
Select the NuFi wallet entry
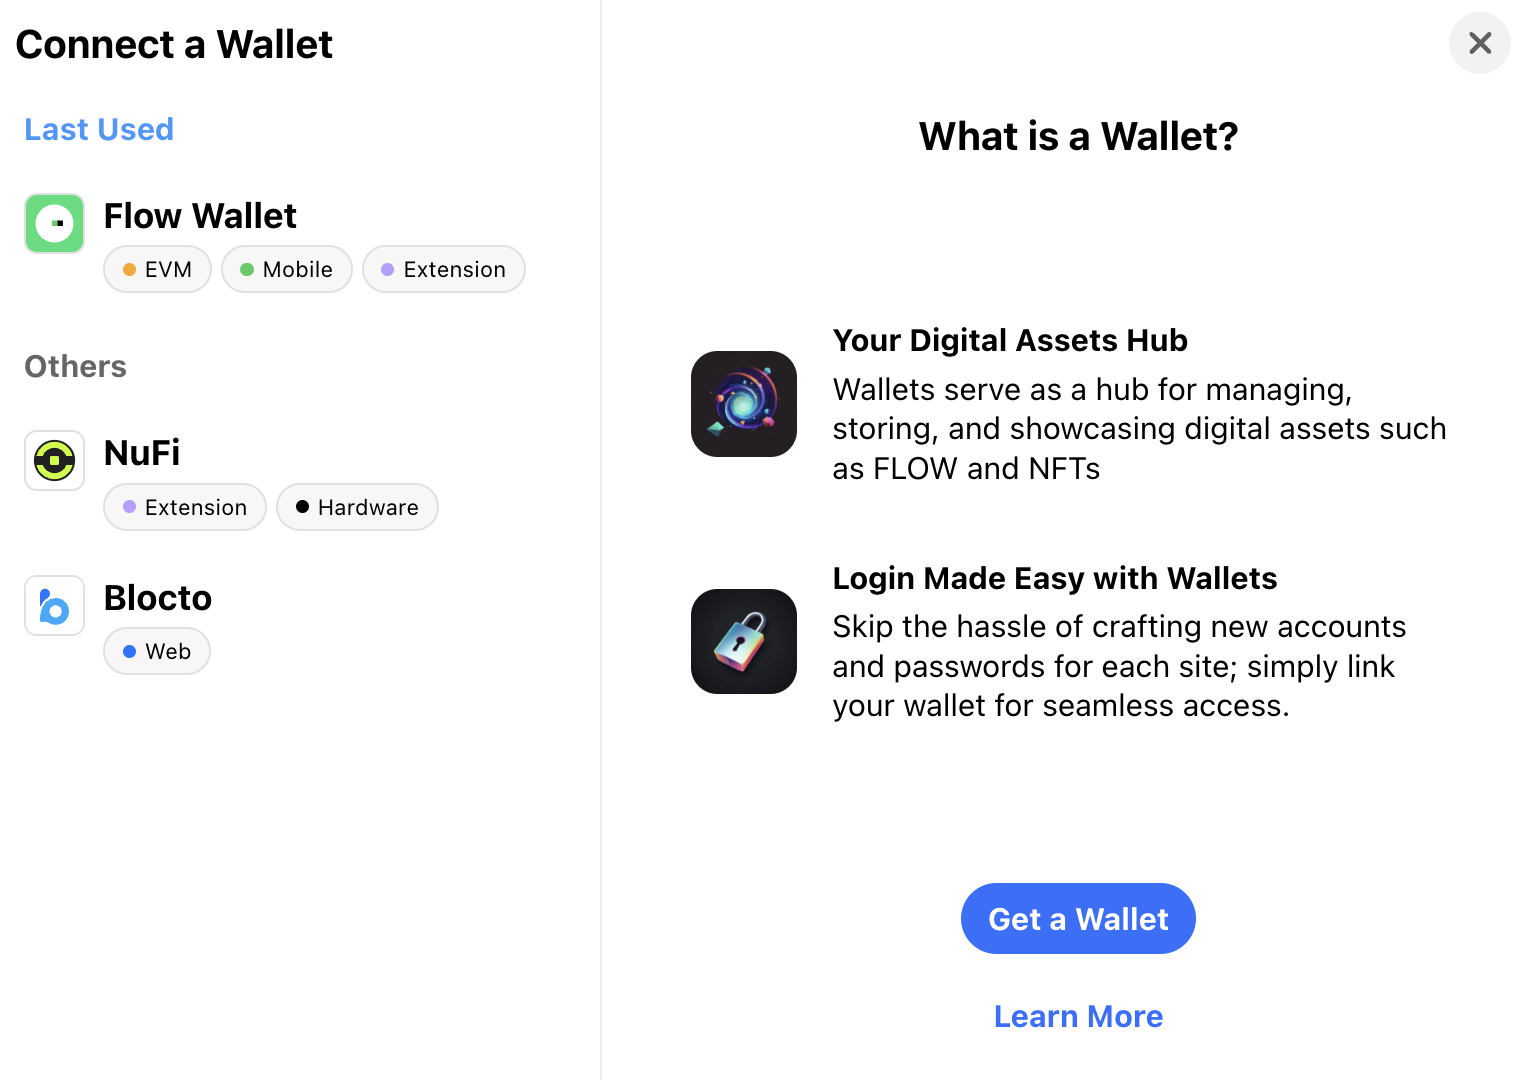tap(141, 452)
